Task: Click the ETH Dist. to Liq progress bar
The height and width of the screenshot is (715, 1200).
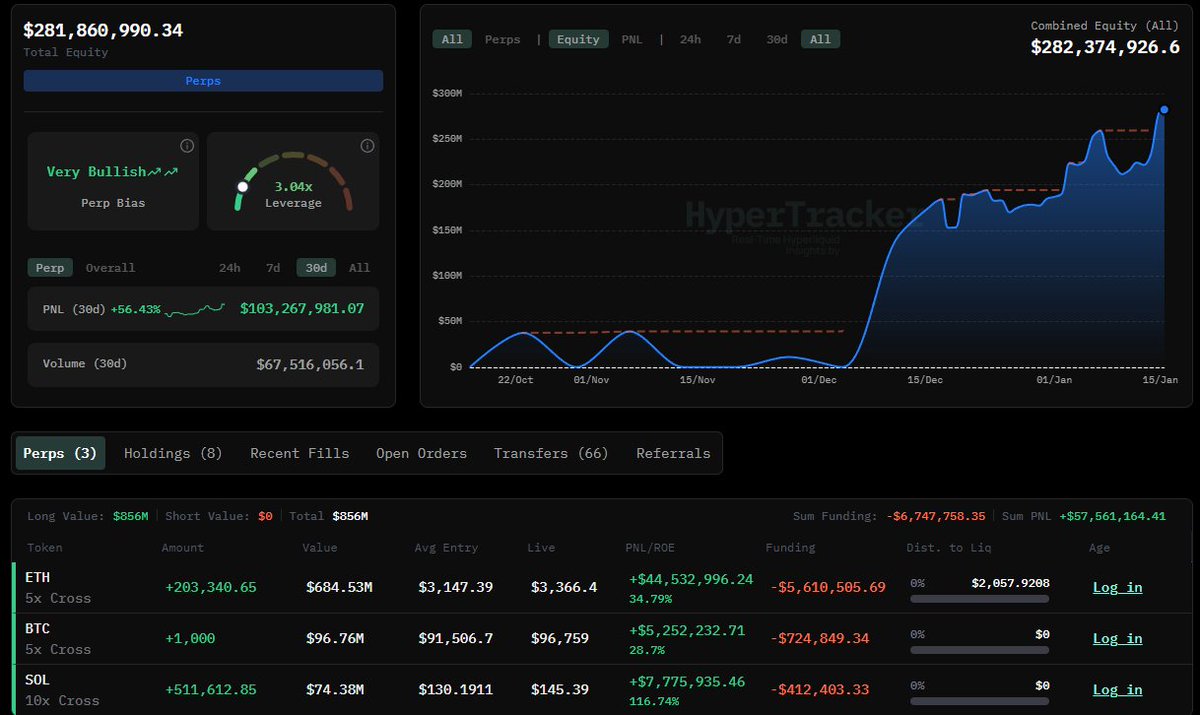Action: (978, 598)
